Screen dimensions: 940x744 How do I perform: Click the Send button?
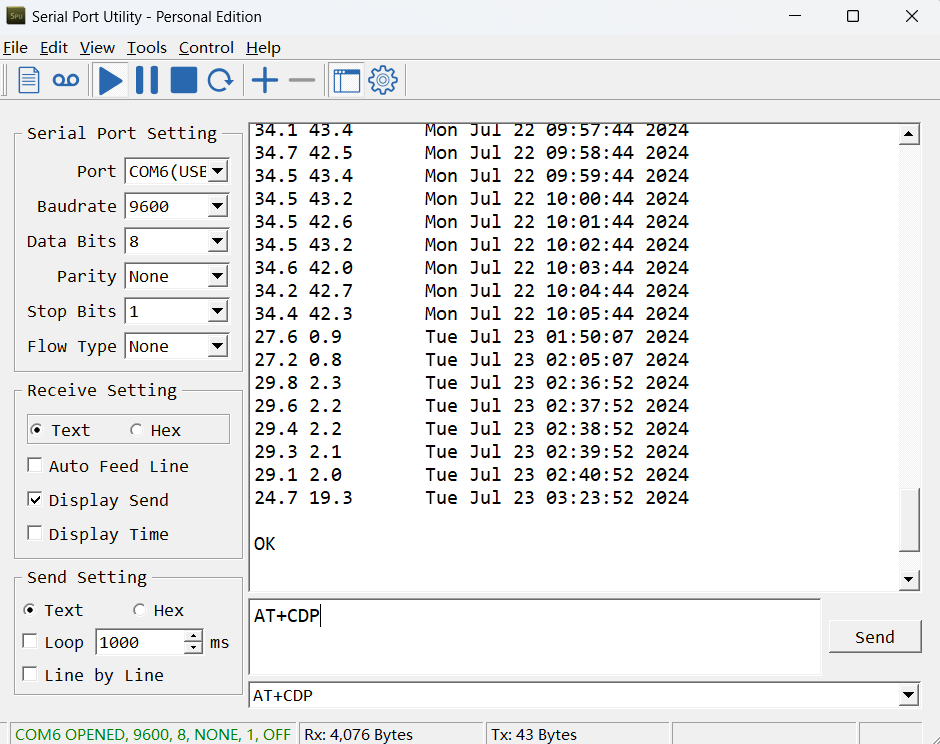[x=875, y=637]
